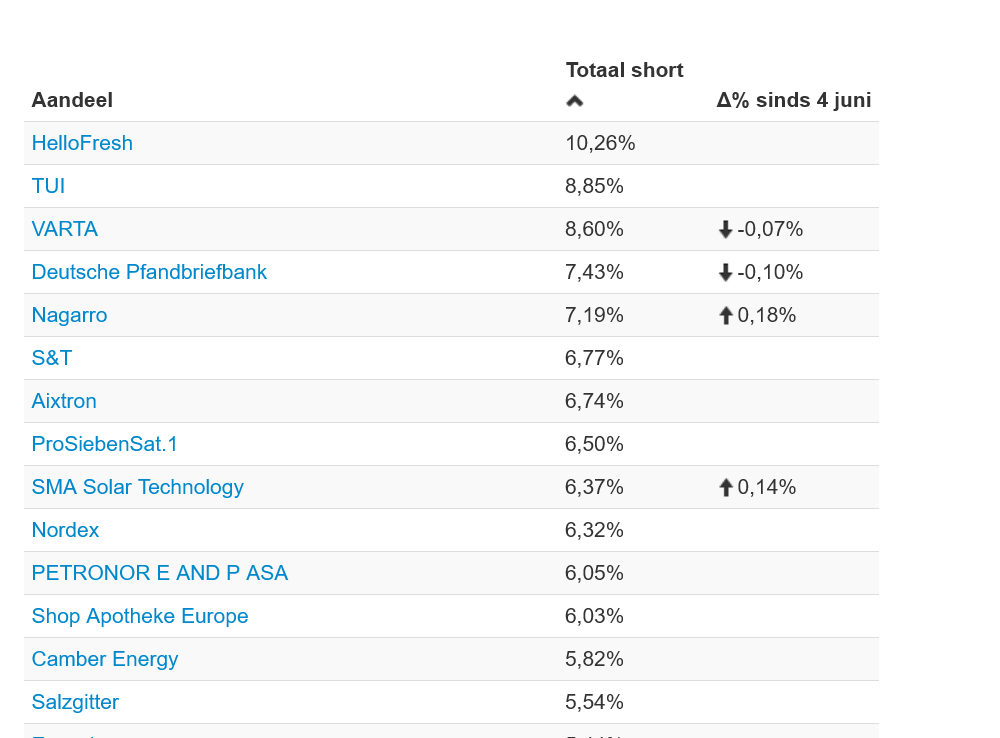The width and height of the screenshot is (1000, 738).
Task: Open PETRONOR E AND P ASA link
Action: pos(159,573)
